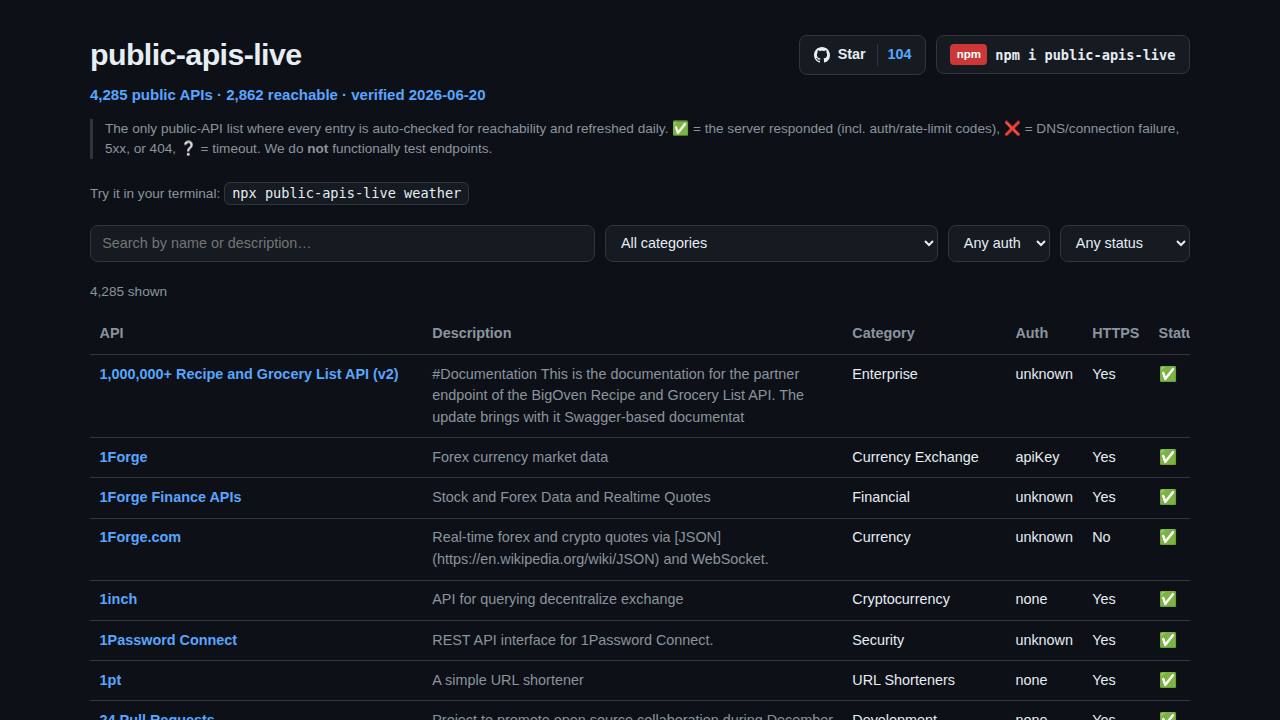The height and width of the screenshot is (720, 1280).
Task: Click the Description column header
Action: coord(471,333)
